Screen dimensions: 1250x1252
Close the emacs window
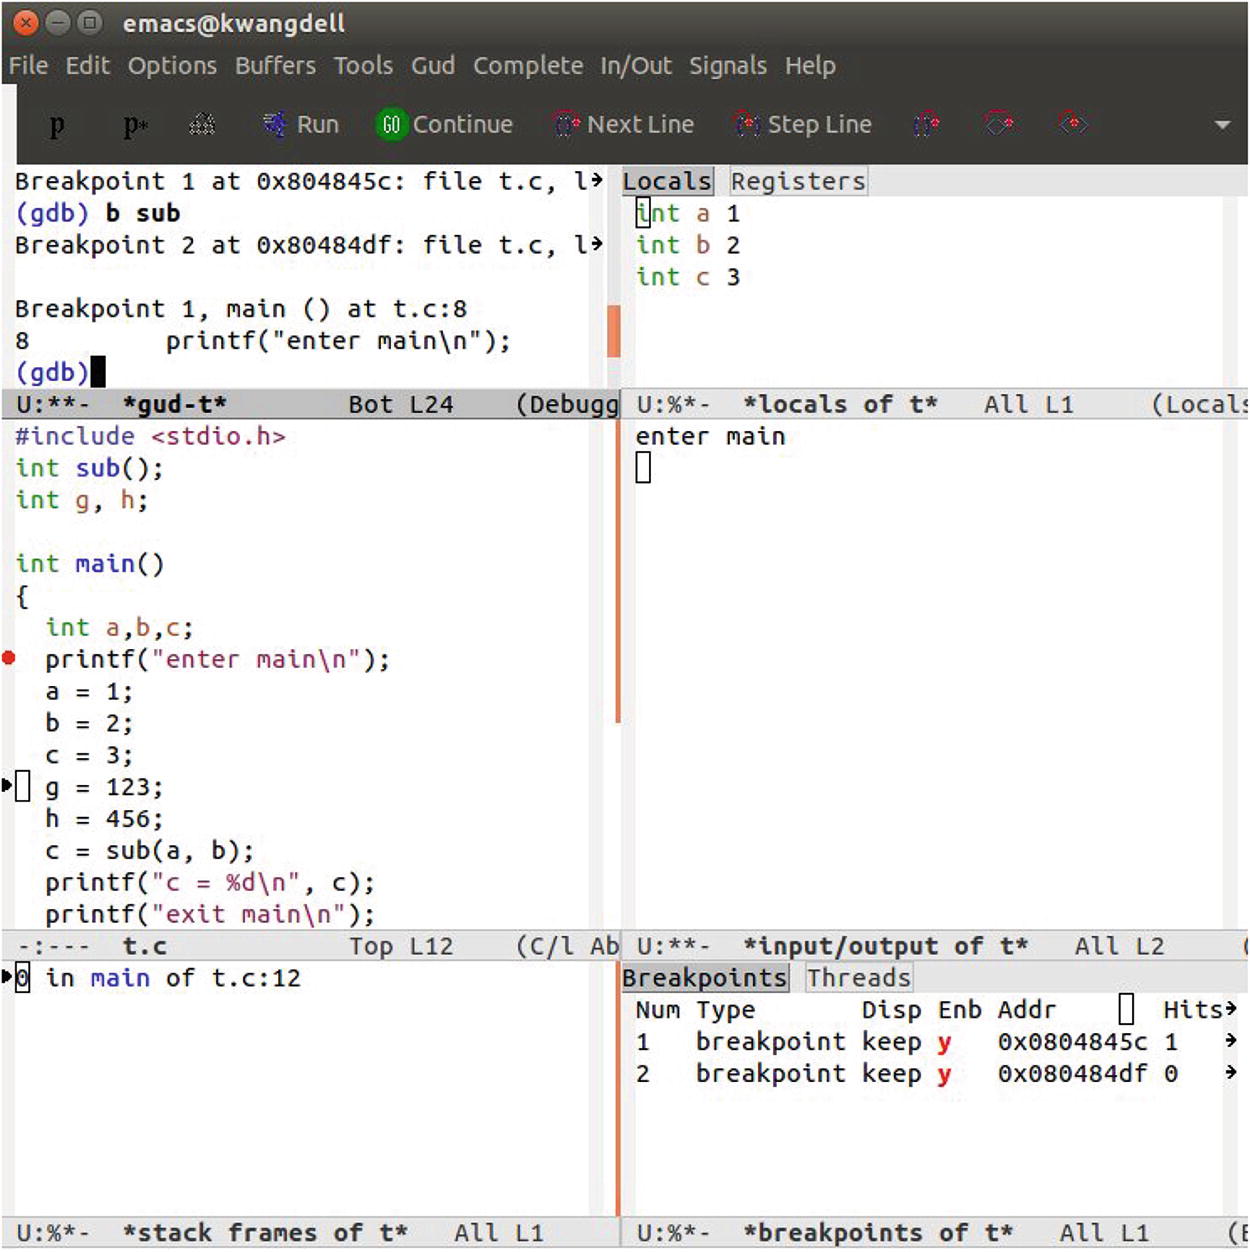pos(27,22)
